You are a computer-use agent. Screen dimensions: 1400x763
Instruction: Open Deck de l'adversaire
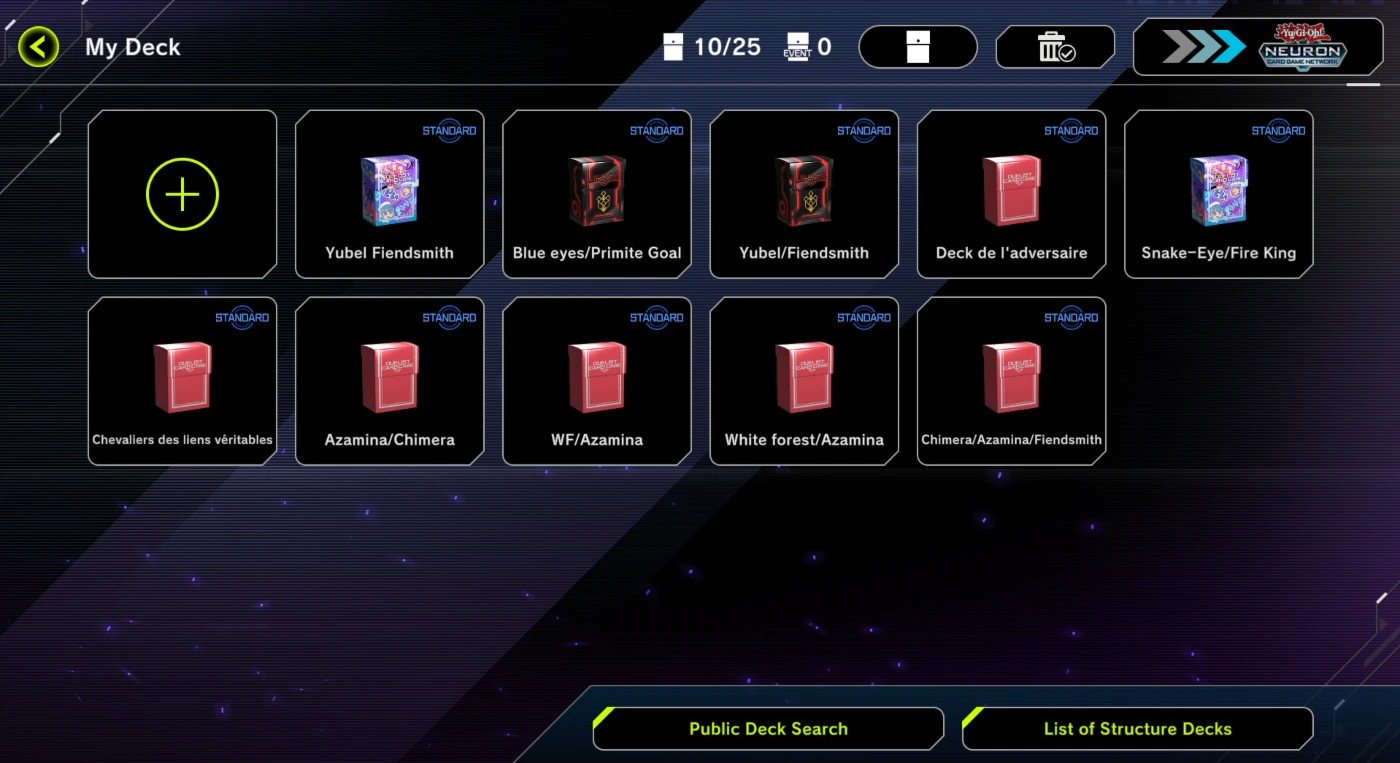tap(1011, 194)
